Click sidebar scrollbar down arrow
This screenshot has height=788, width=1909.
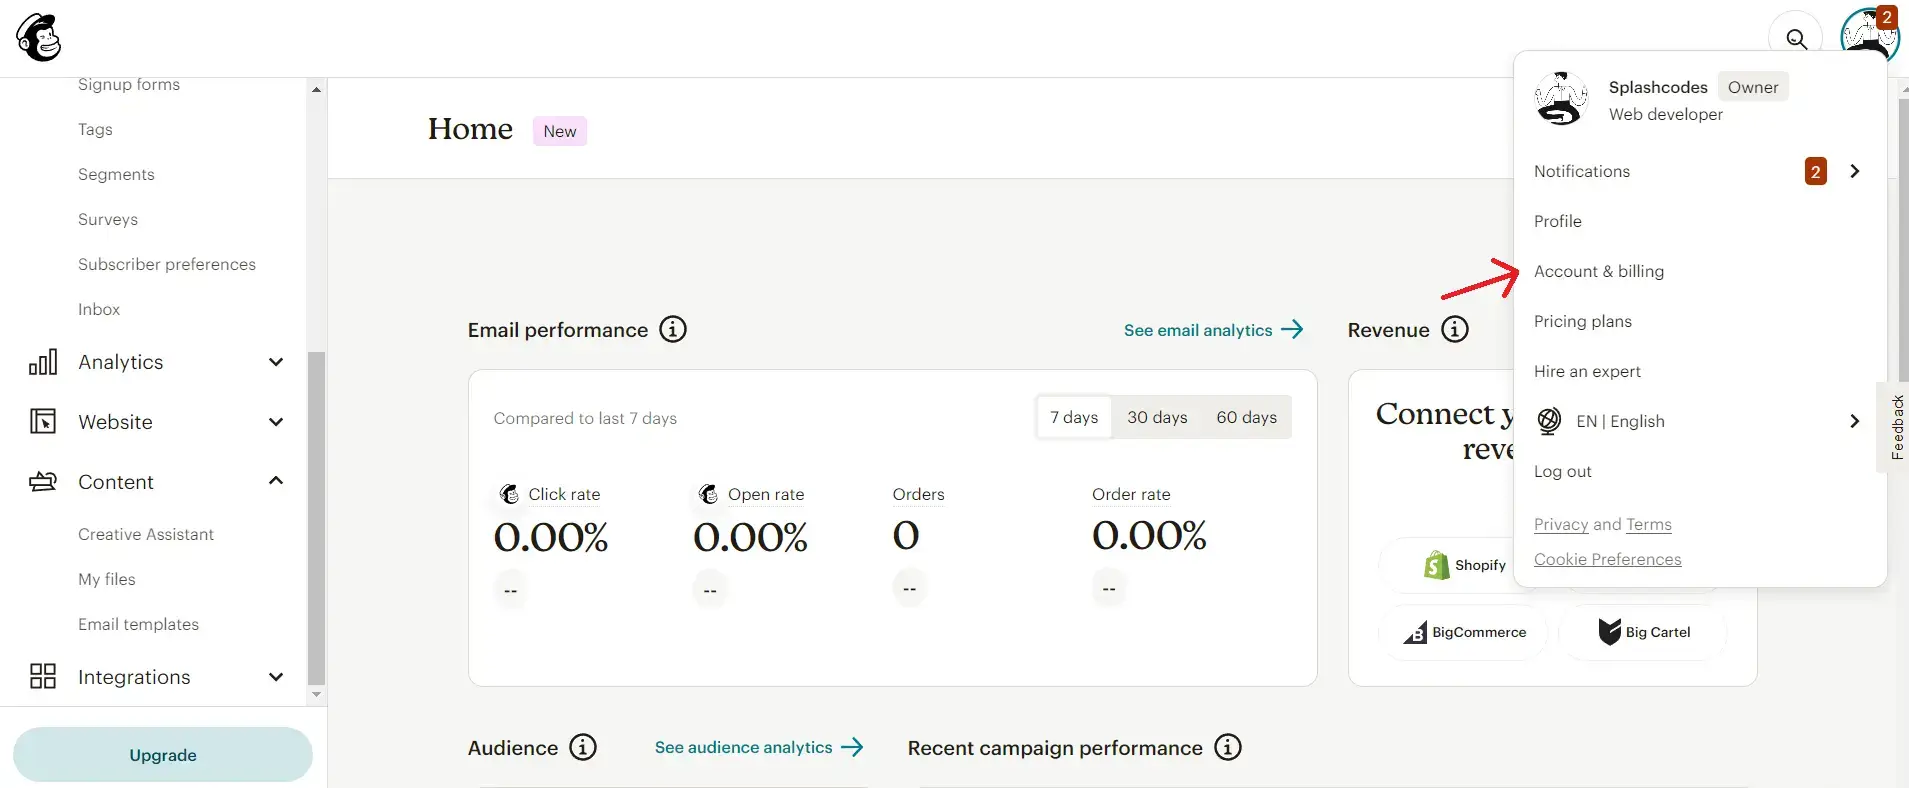click(316, 694)
